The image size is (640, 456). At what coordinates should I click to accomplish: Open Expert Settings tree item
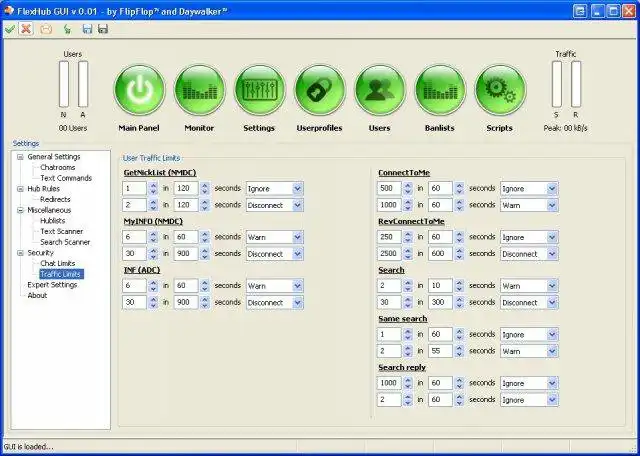click(x=52, y=285)
